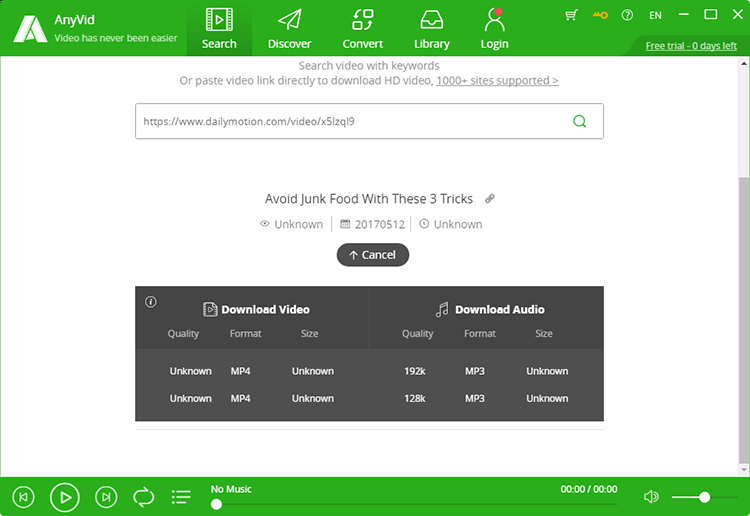
Task: Click the Download Audio header
Action: [490, 309]
